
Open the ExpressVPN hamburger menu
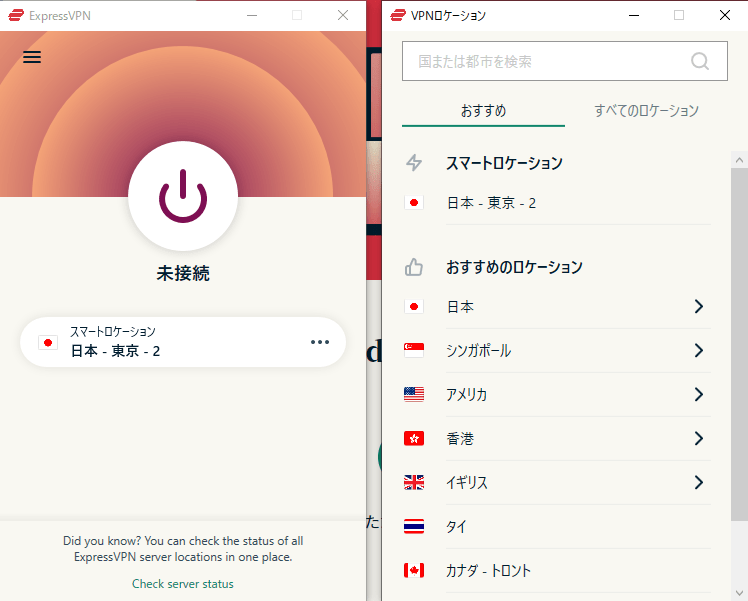click(32, 57)
